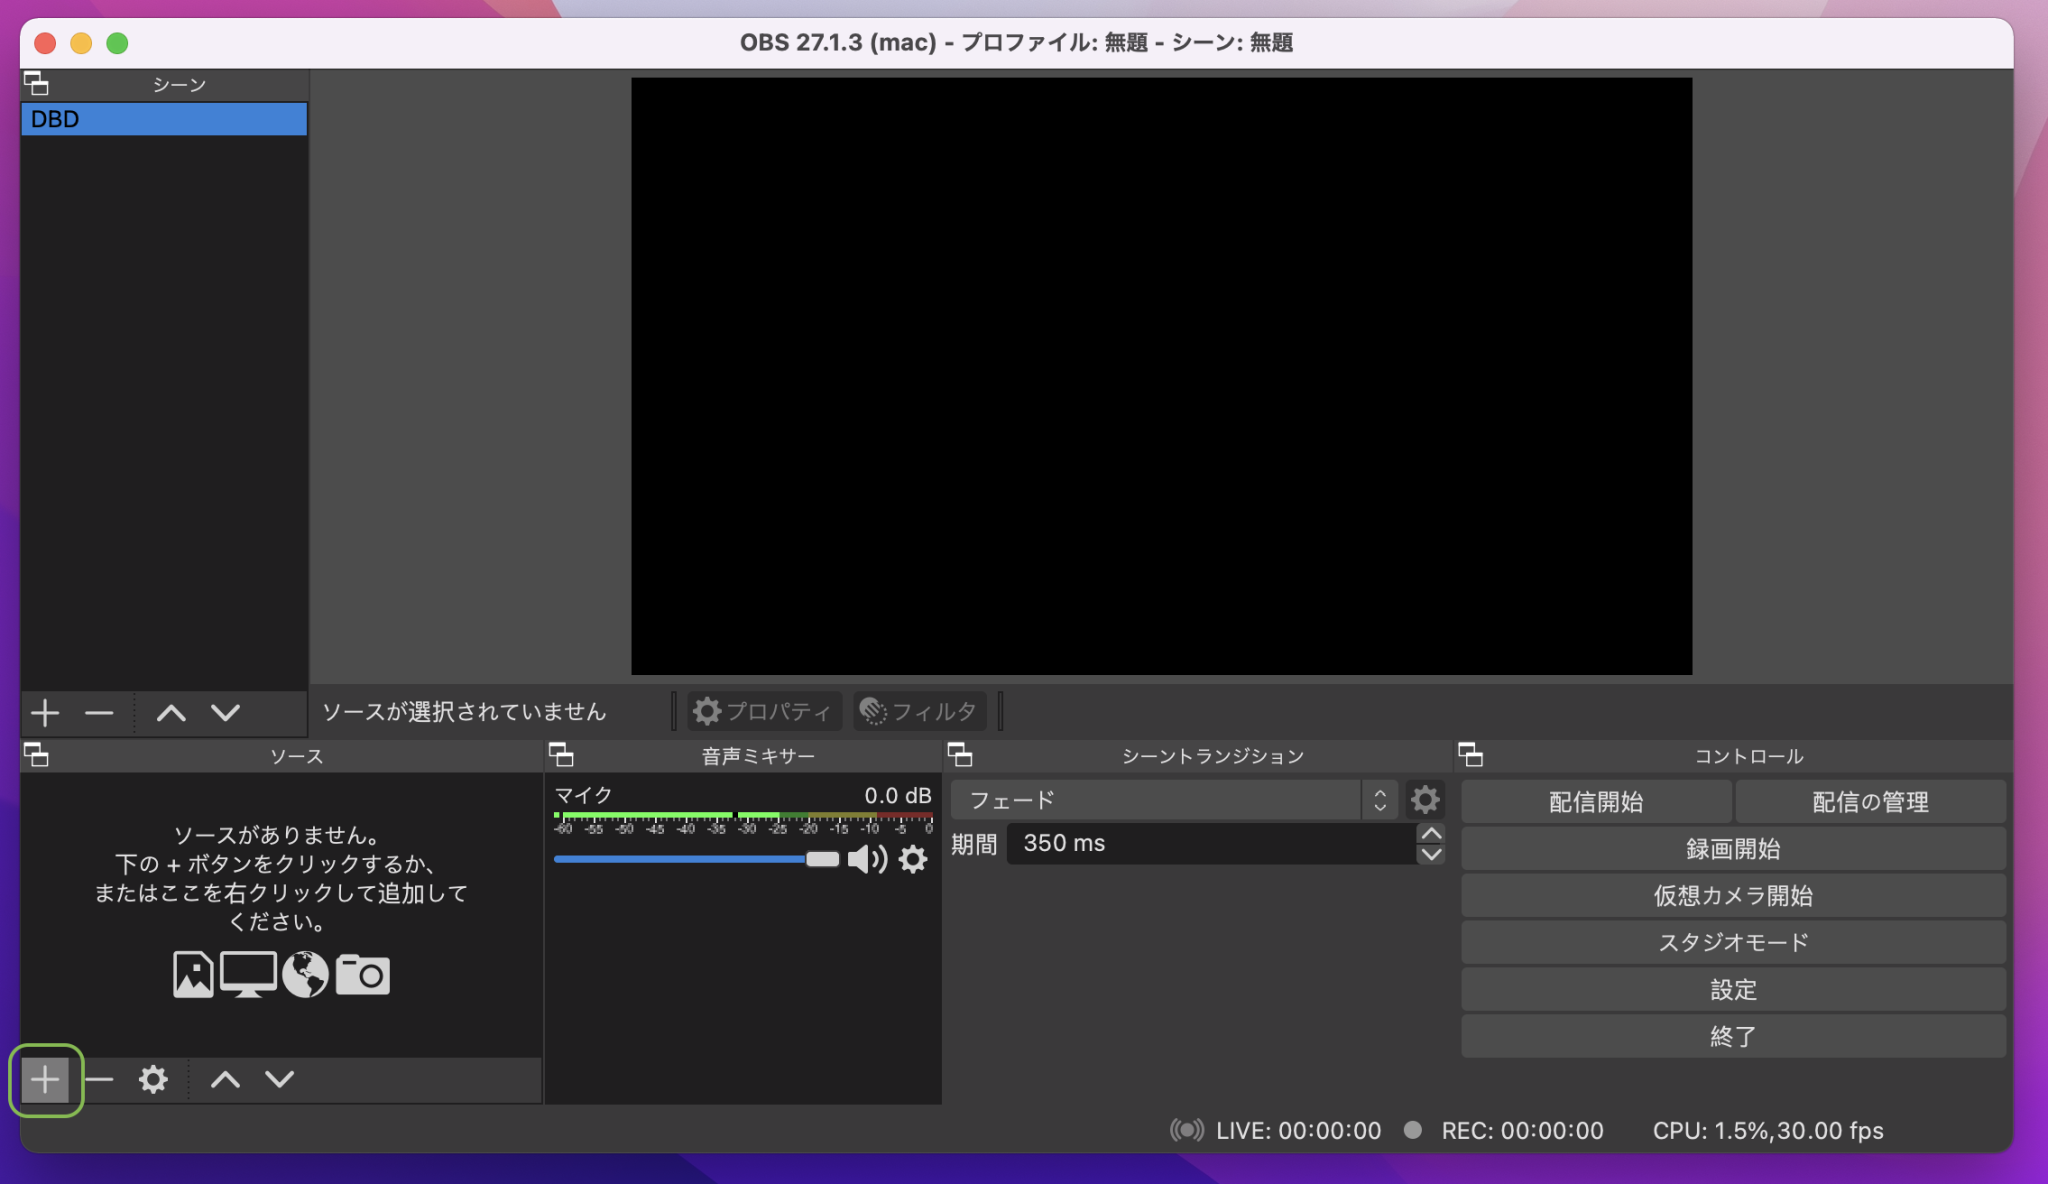
Task: Pop out the コントロール panel via its corner icon
Action: coord(1472,756)
